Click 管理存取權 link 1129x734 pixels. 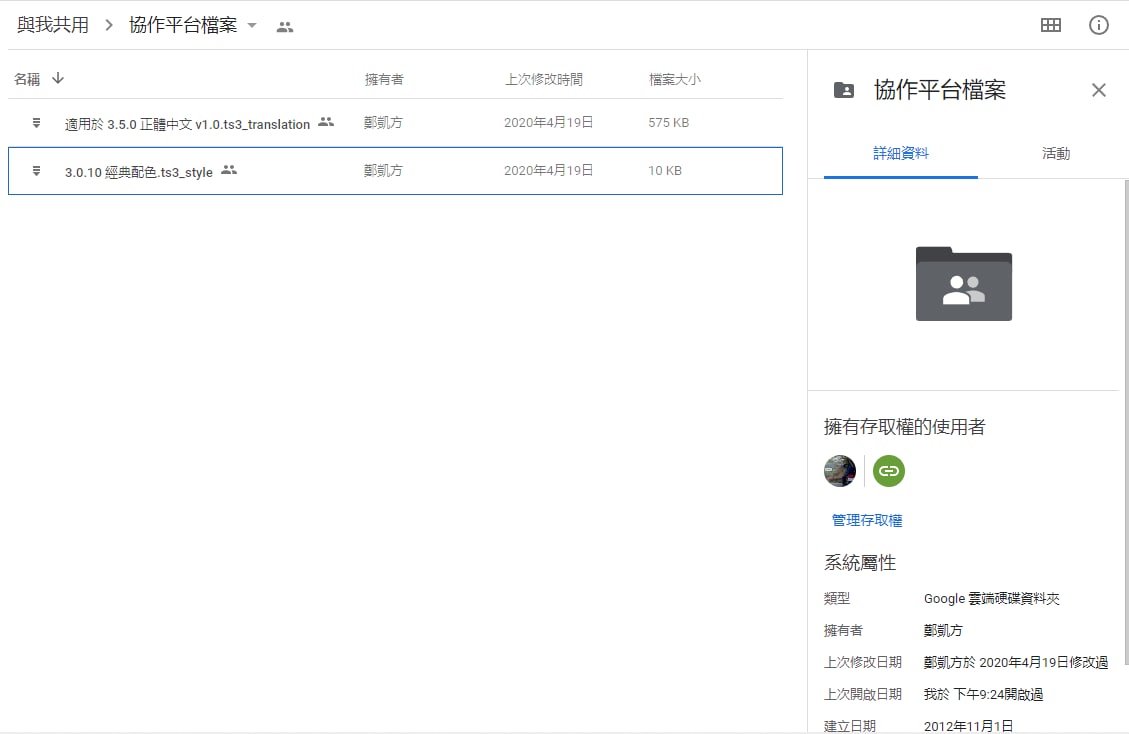867,520
